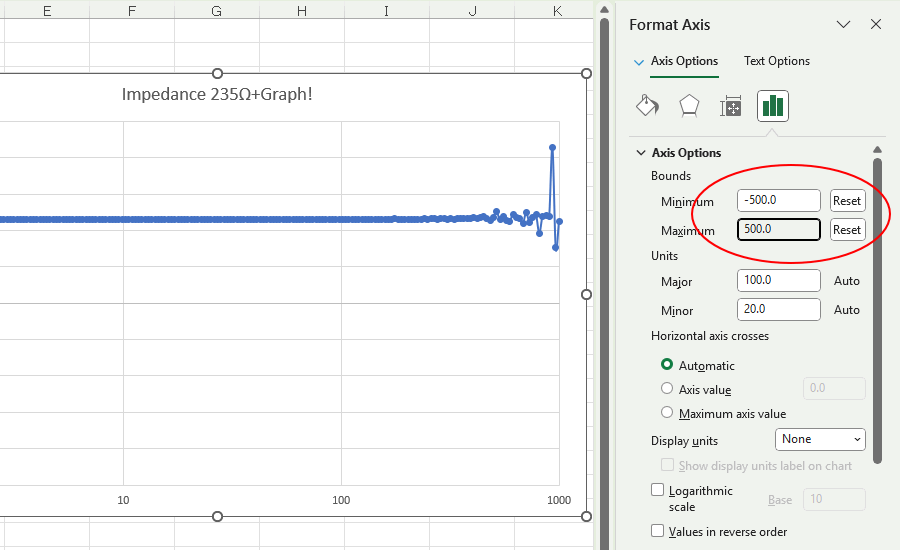Switch to the Text Options tab
Image resolution: width=900 pixels, height=550 pixels.
(777, 61)
